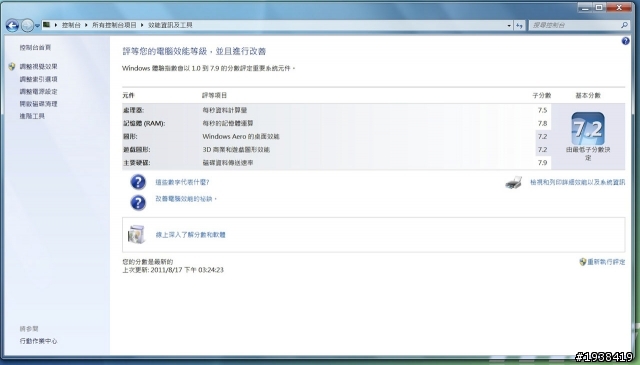Open 調整電源設定 sidebar link
The image size is (640, 365).
tap(38, 91)
